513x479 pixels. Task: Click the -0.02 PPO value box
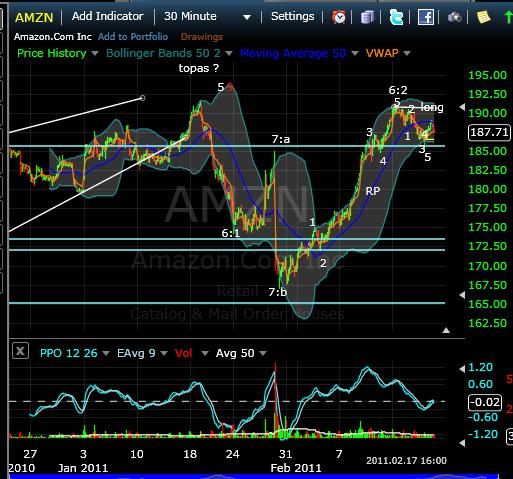click(x=485, y=402)
